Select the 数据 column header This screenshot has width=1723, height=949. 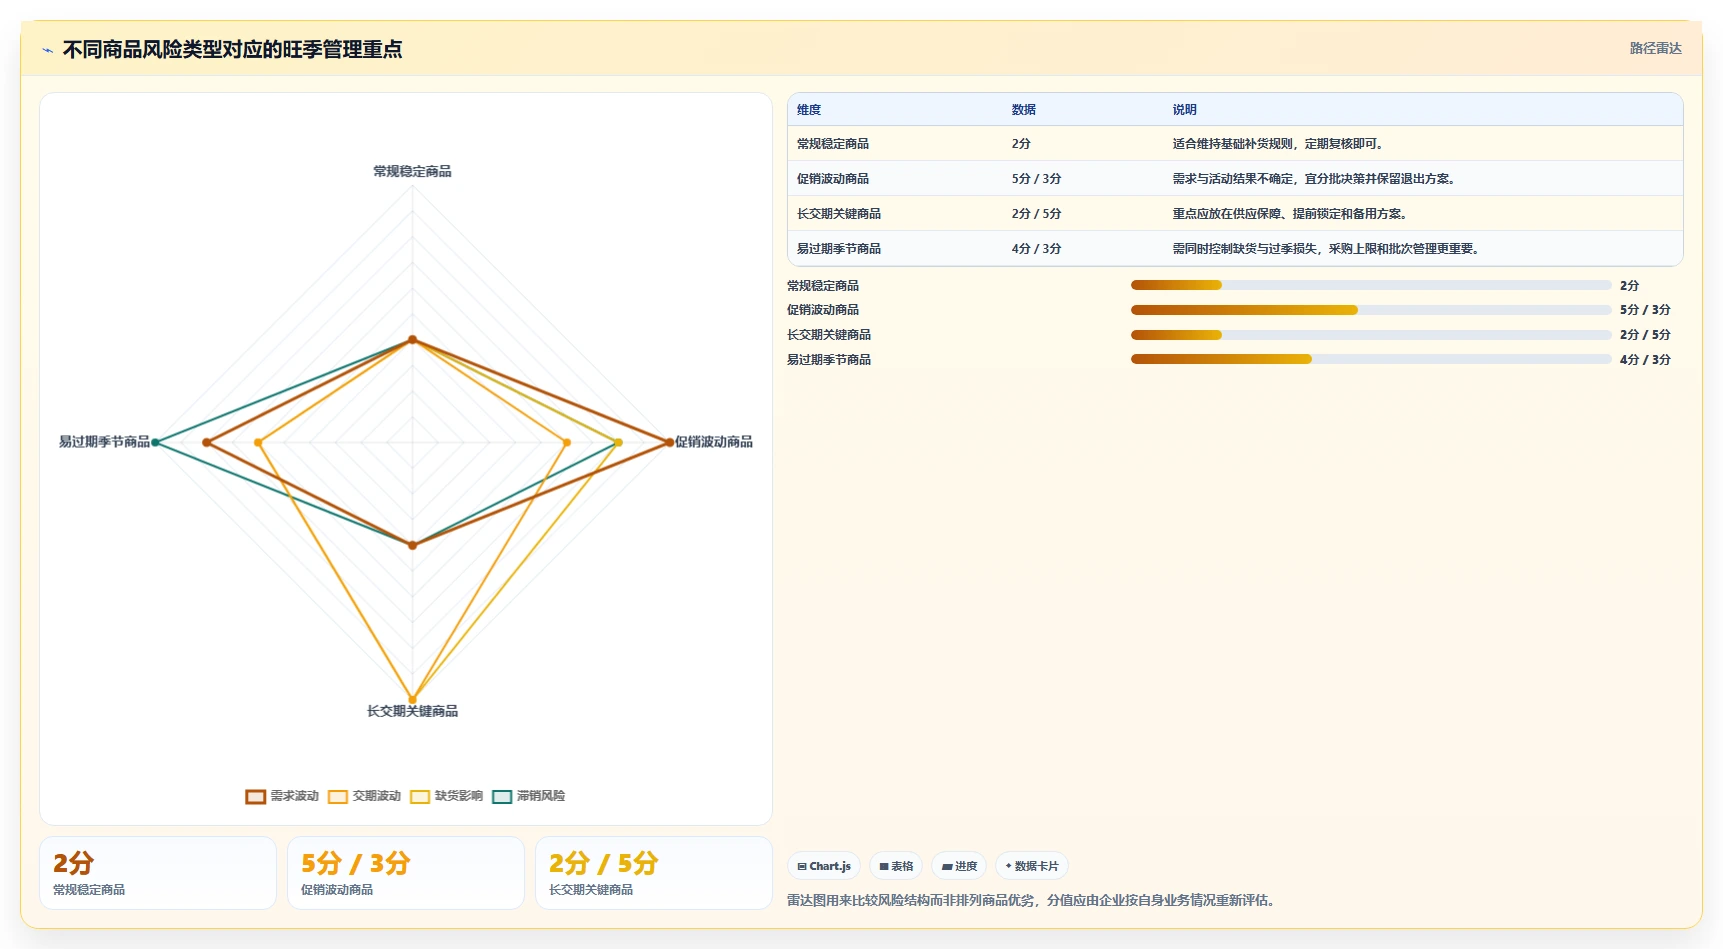point(1023,110)
